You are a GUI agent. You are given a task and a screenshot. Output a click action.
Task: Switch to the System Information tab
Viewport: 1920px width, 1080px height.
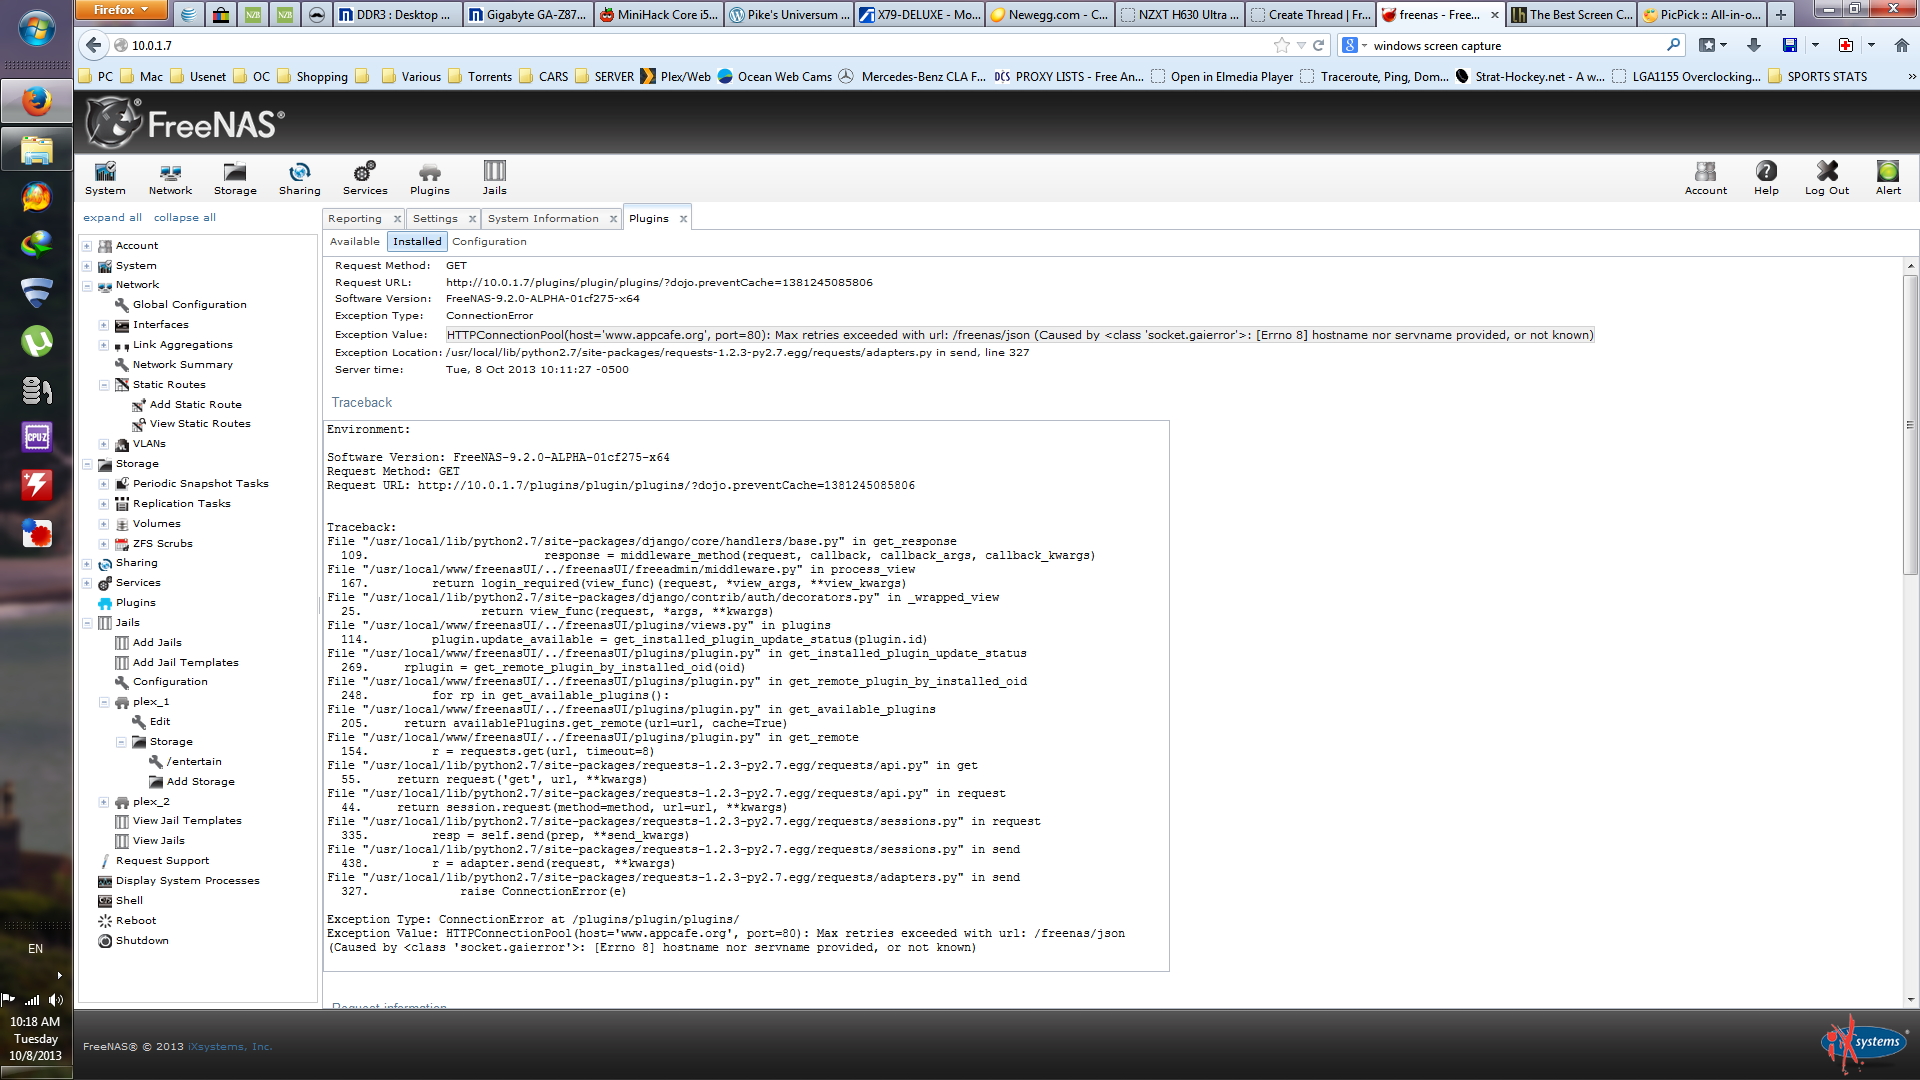tap(543, 219)
